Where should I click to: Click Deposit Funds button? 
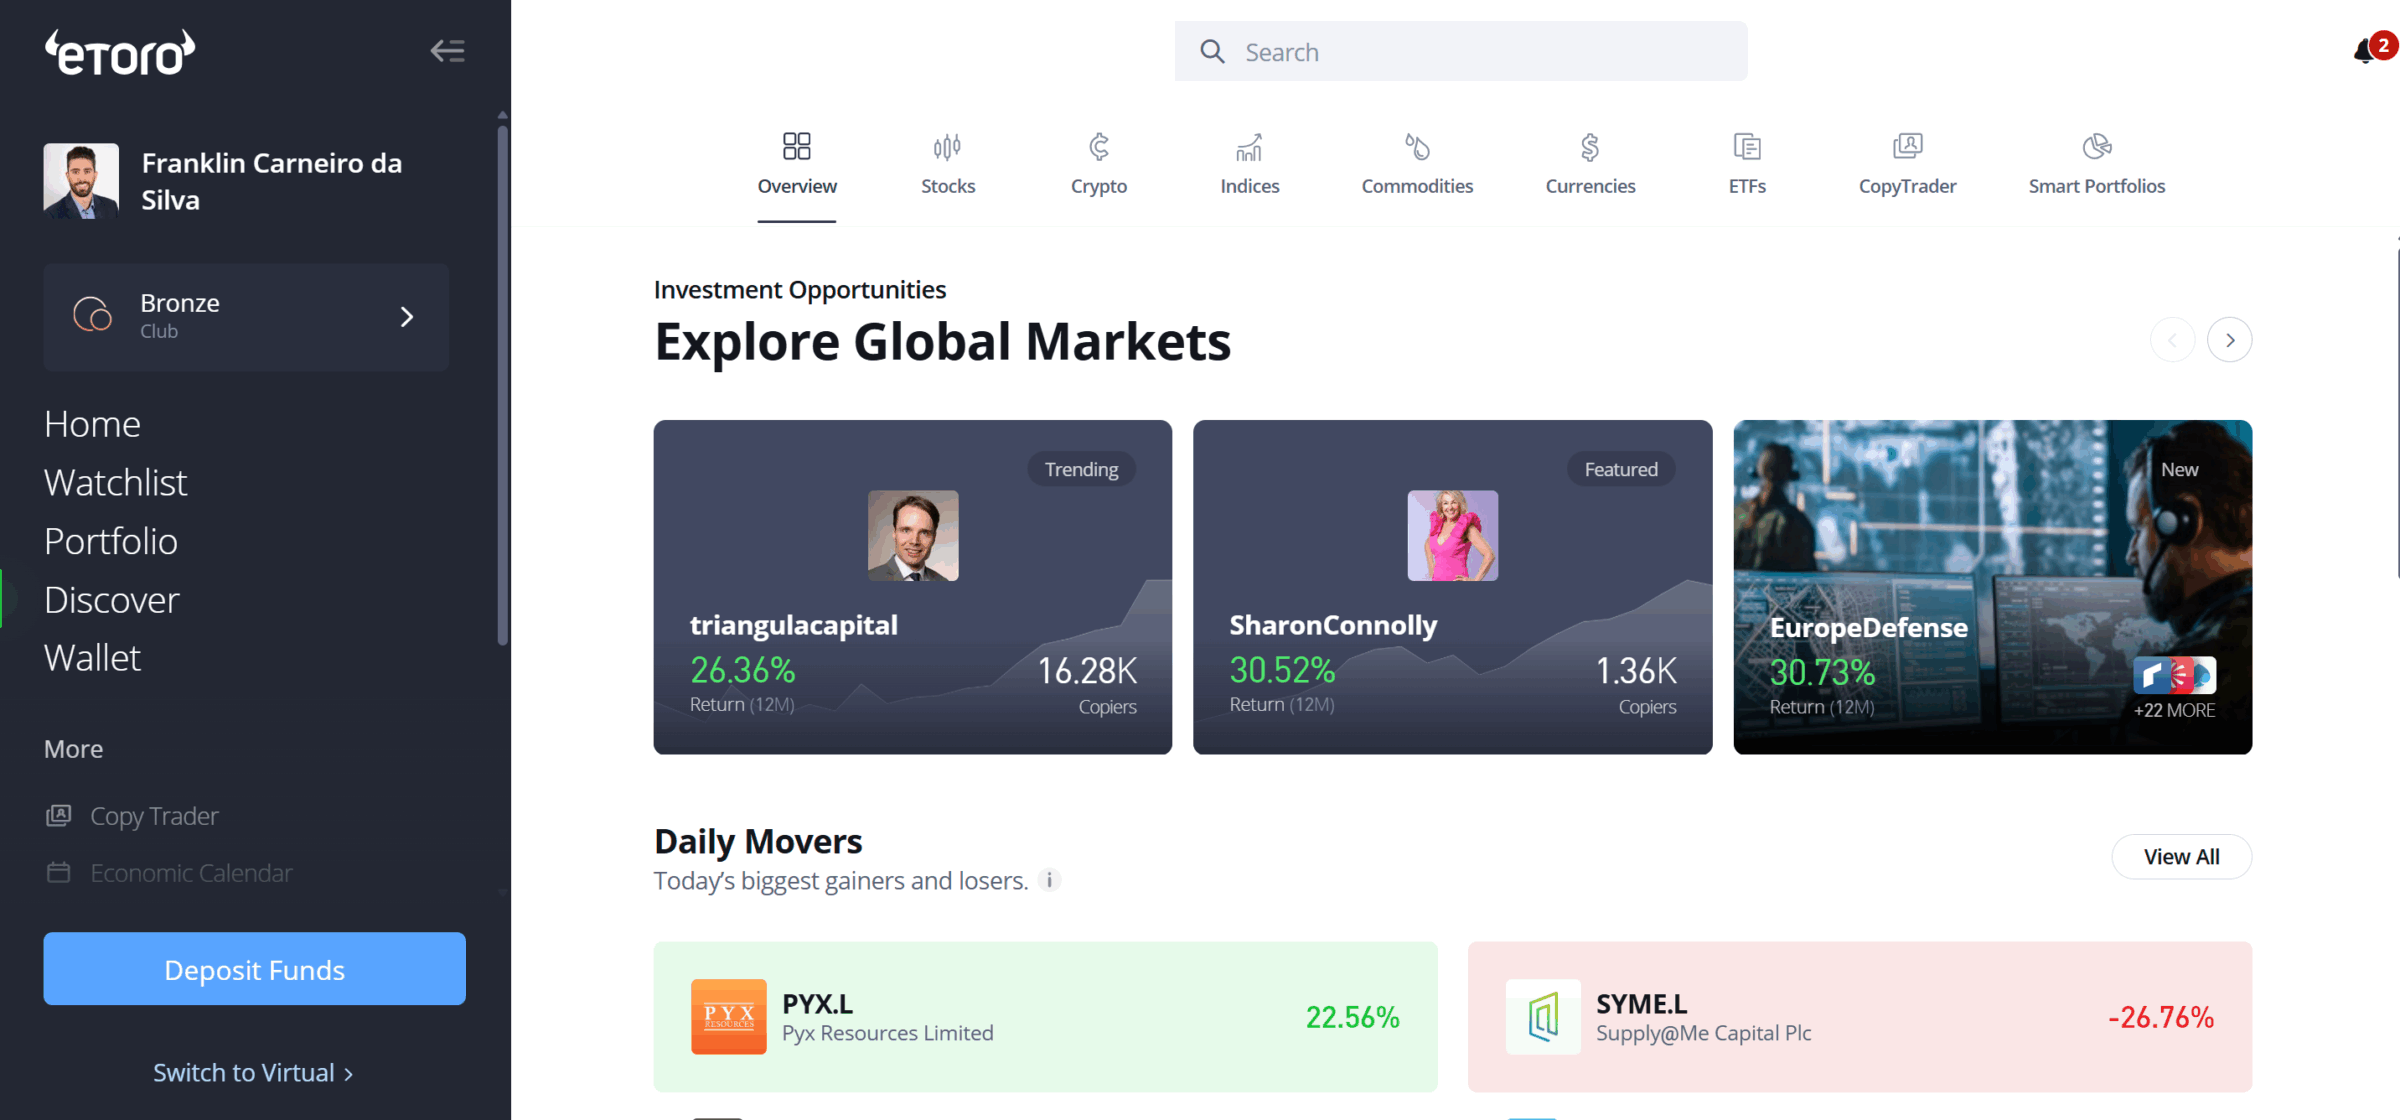(254, 969)
